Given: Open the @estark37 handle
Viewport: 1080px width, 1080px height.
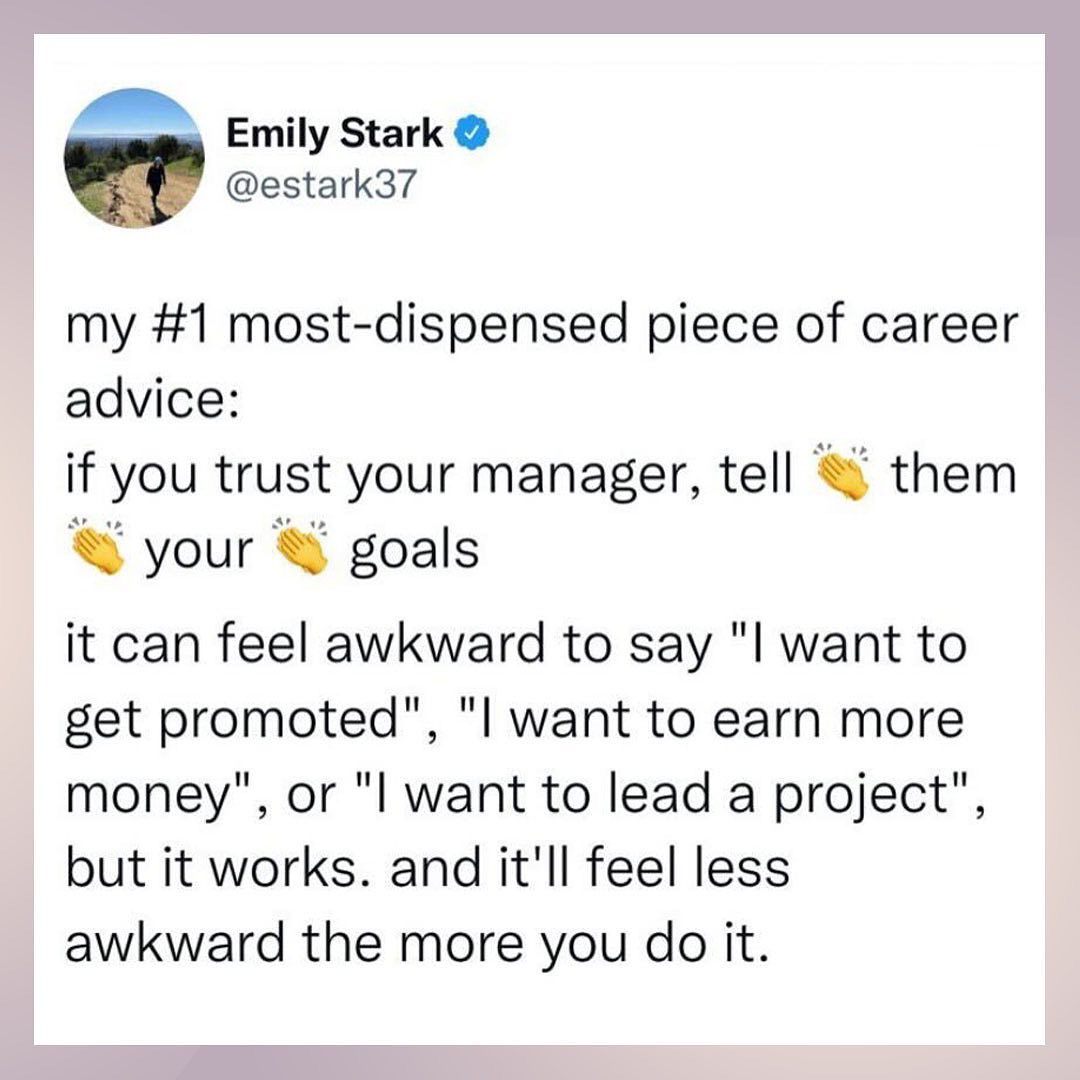Looking at the screenshot, I should [320, 185].
